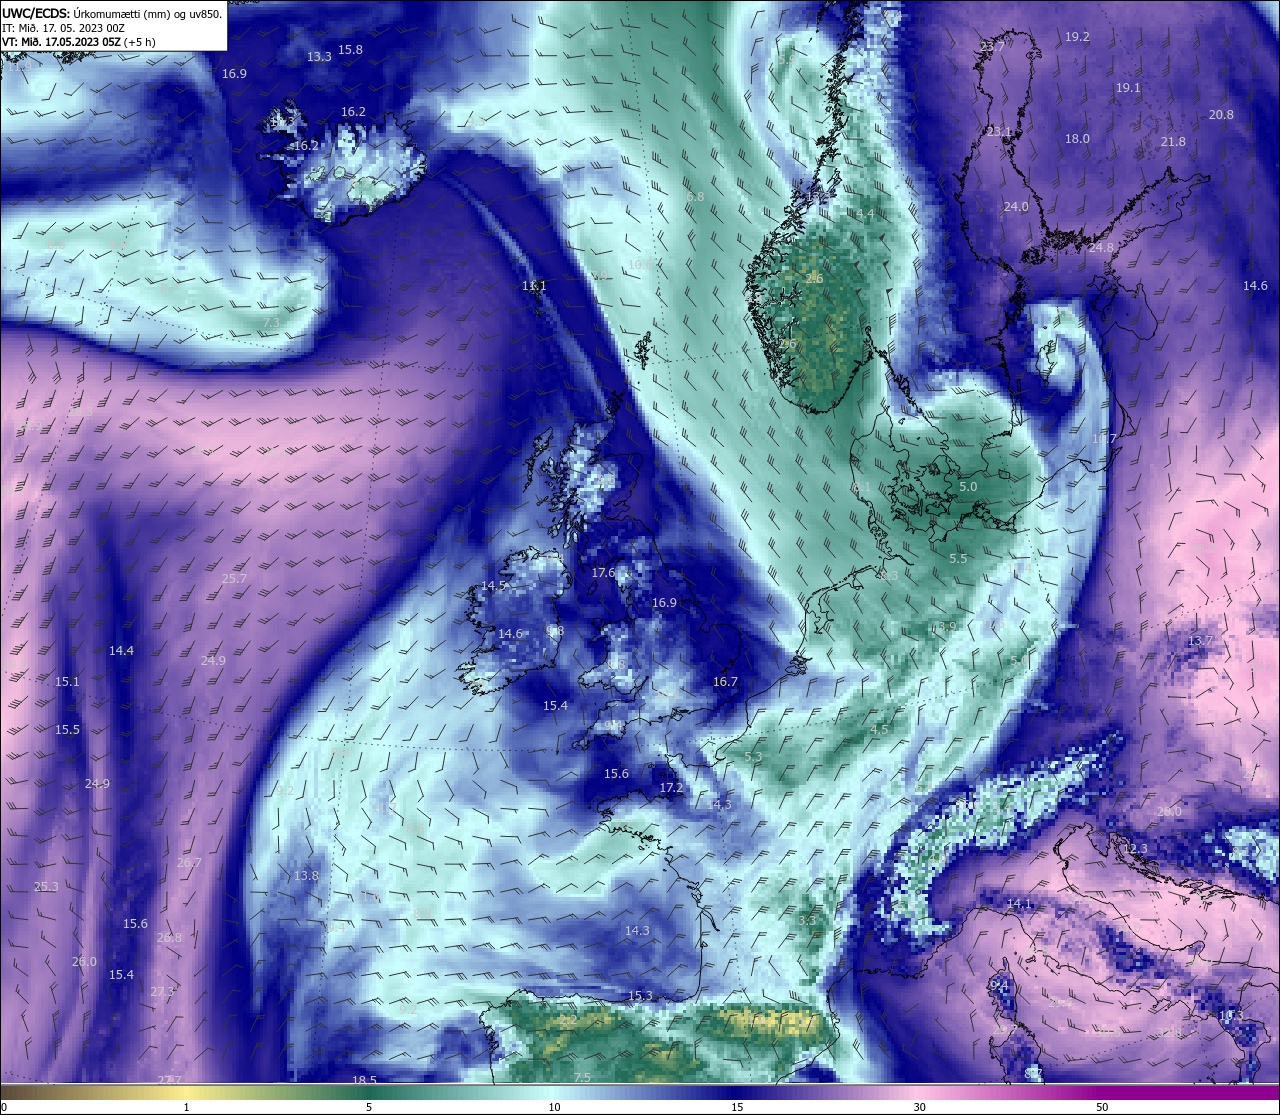The image size is (1280, 1115).
Task: Click the 13.8 value label
Action: [x=306, y=876]
